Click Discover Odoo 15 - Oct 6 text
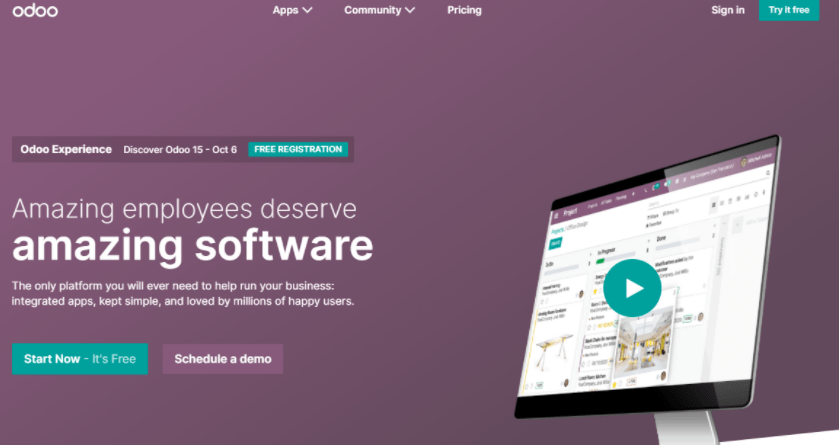The width and height of the screenshot is (840, 446). point(180,150)
